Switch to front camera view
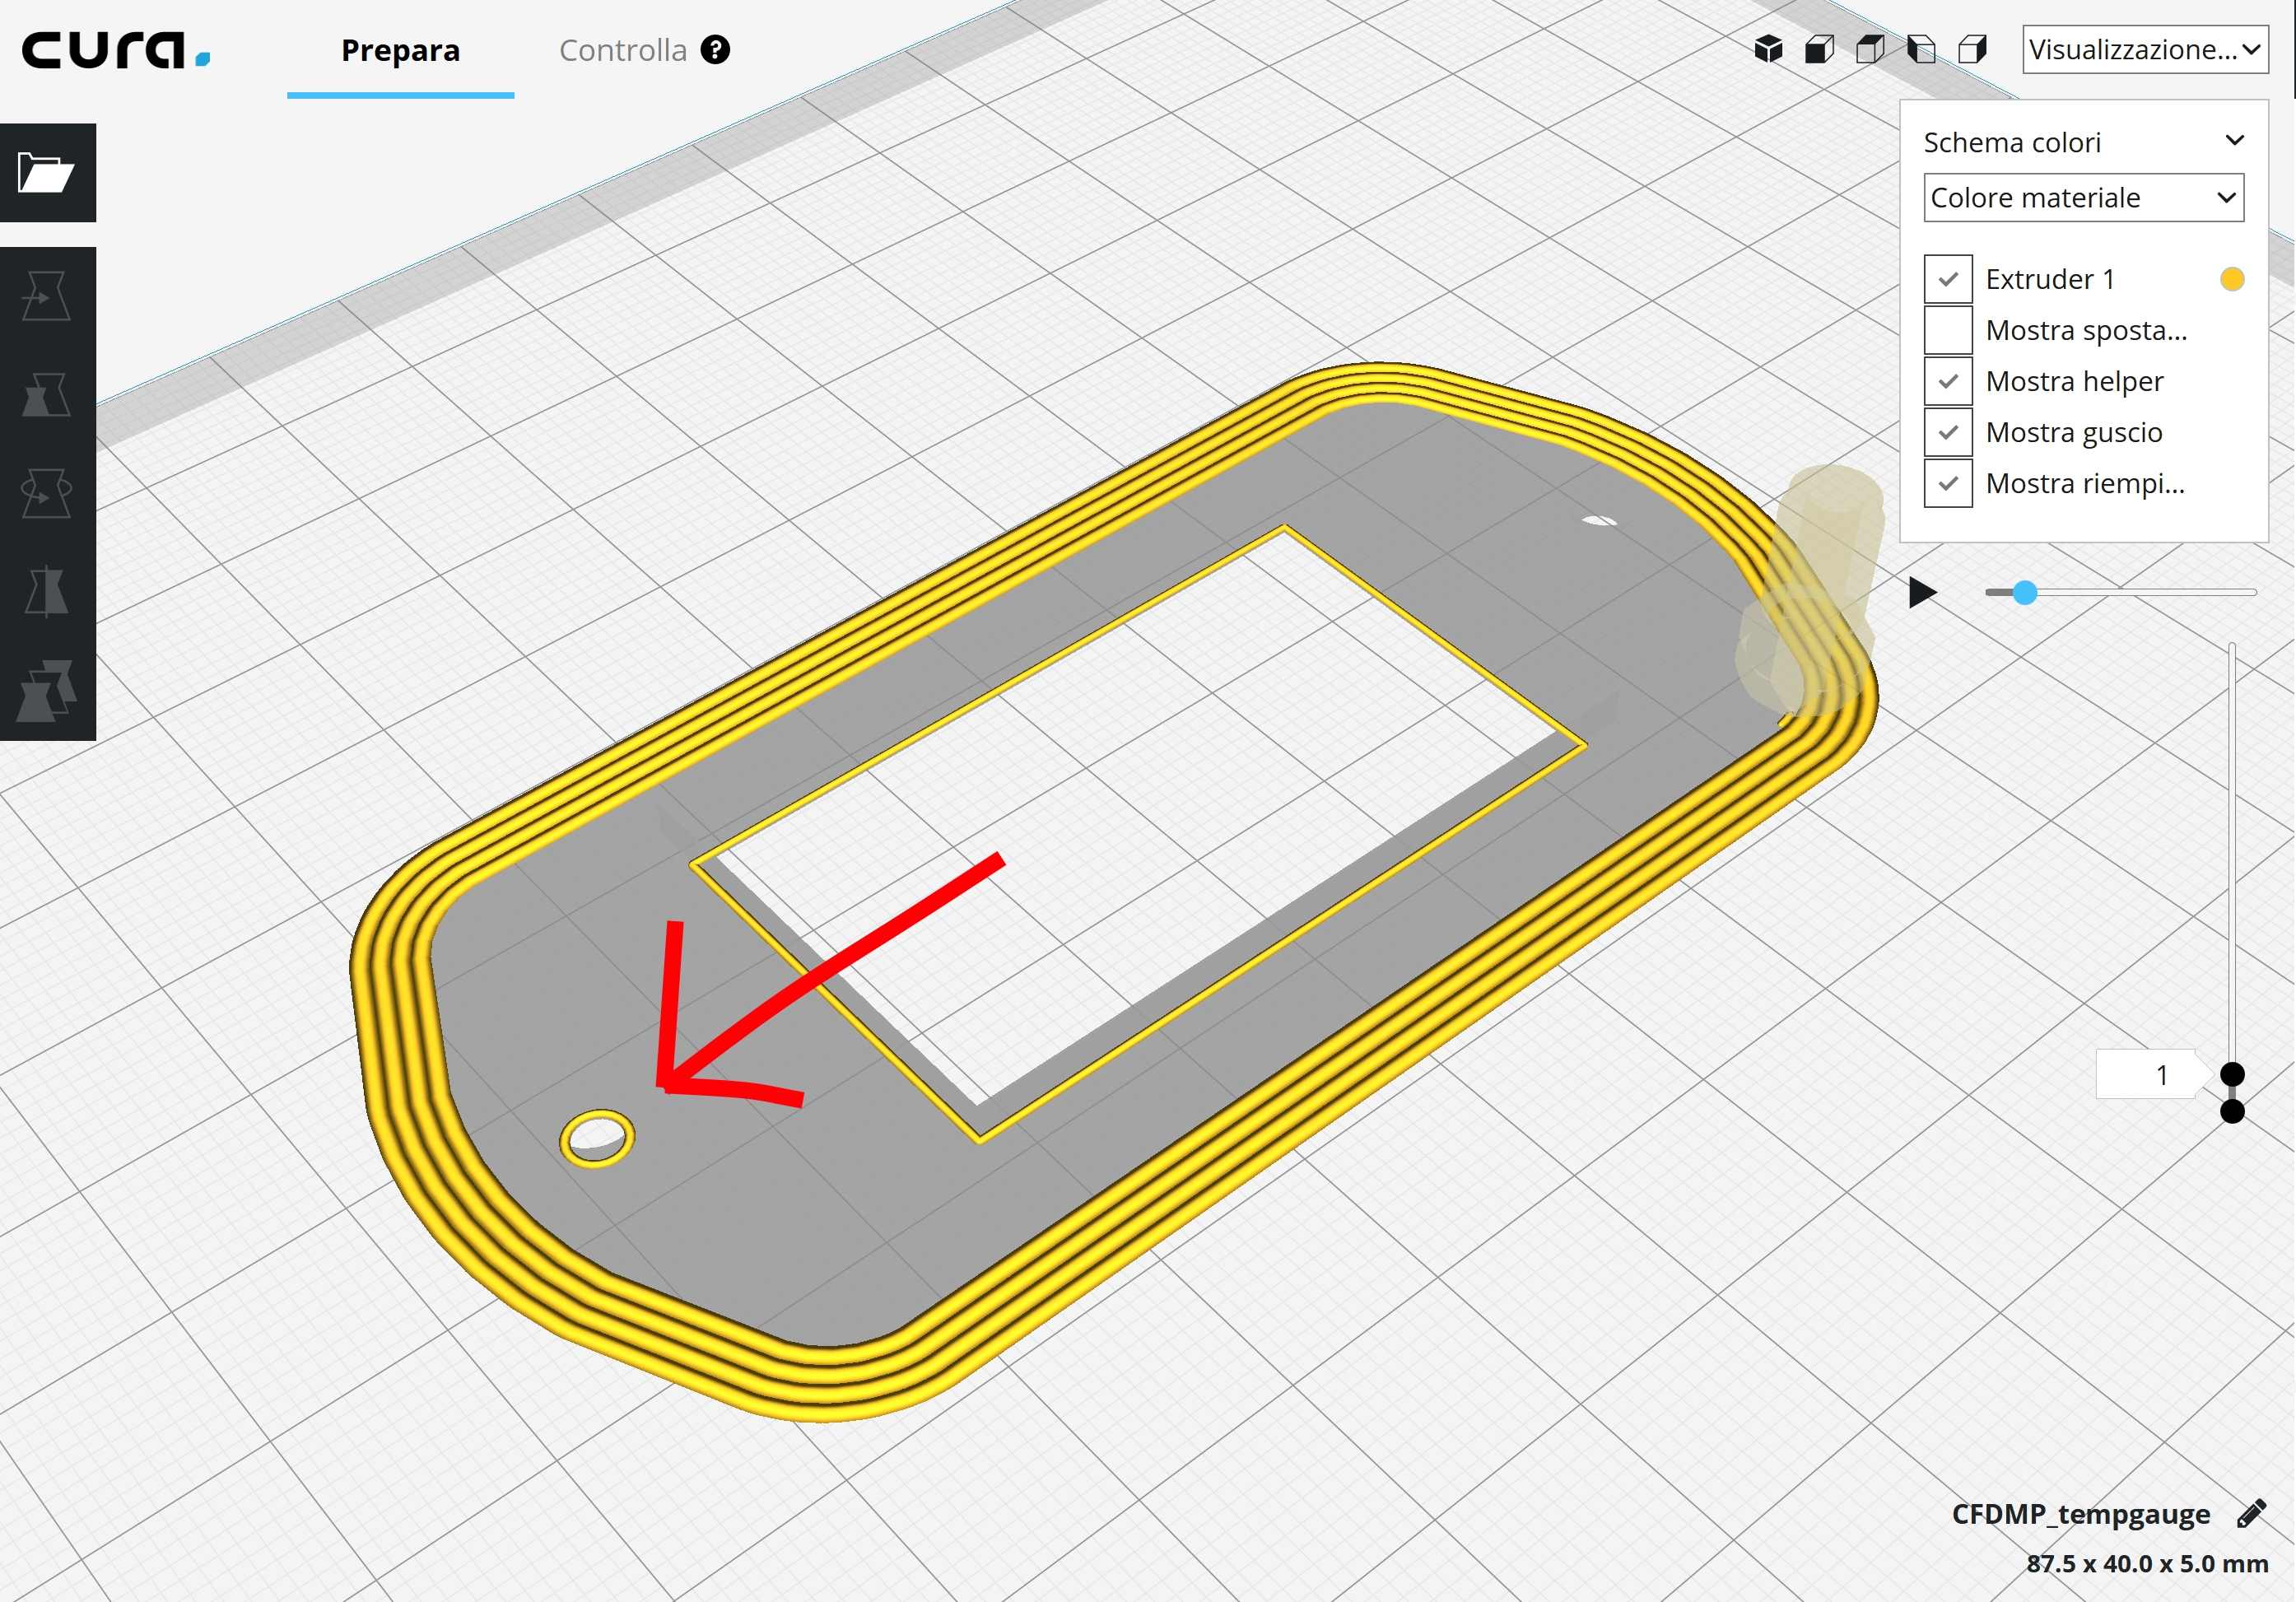Screen dimensions: 2296x1602 1819,49
